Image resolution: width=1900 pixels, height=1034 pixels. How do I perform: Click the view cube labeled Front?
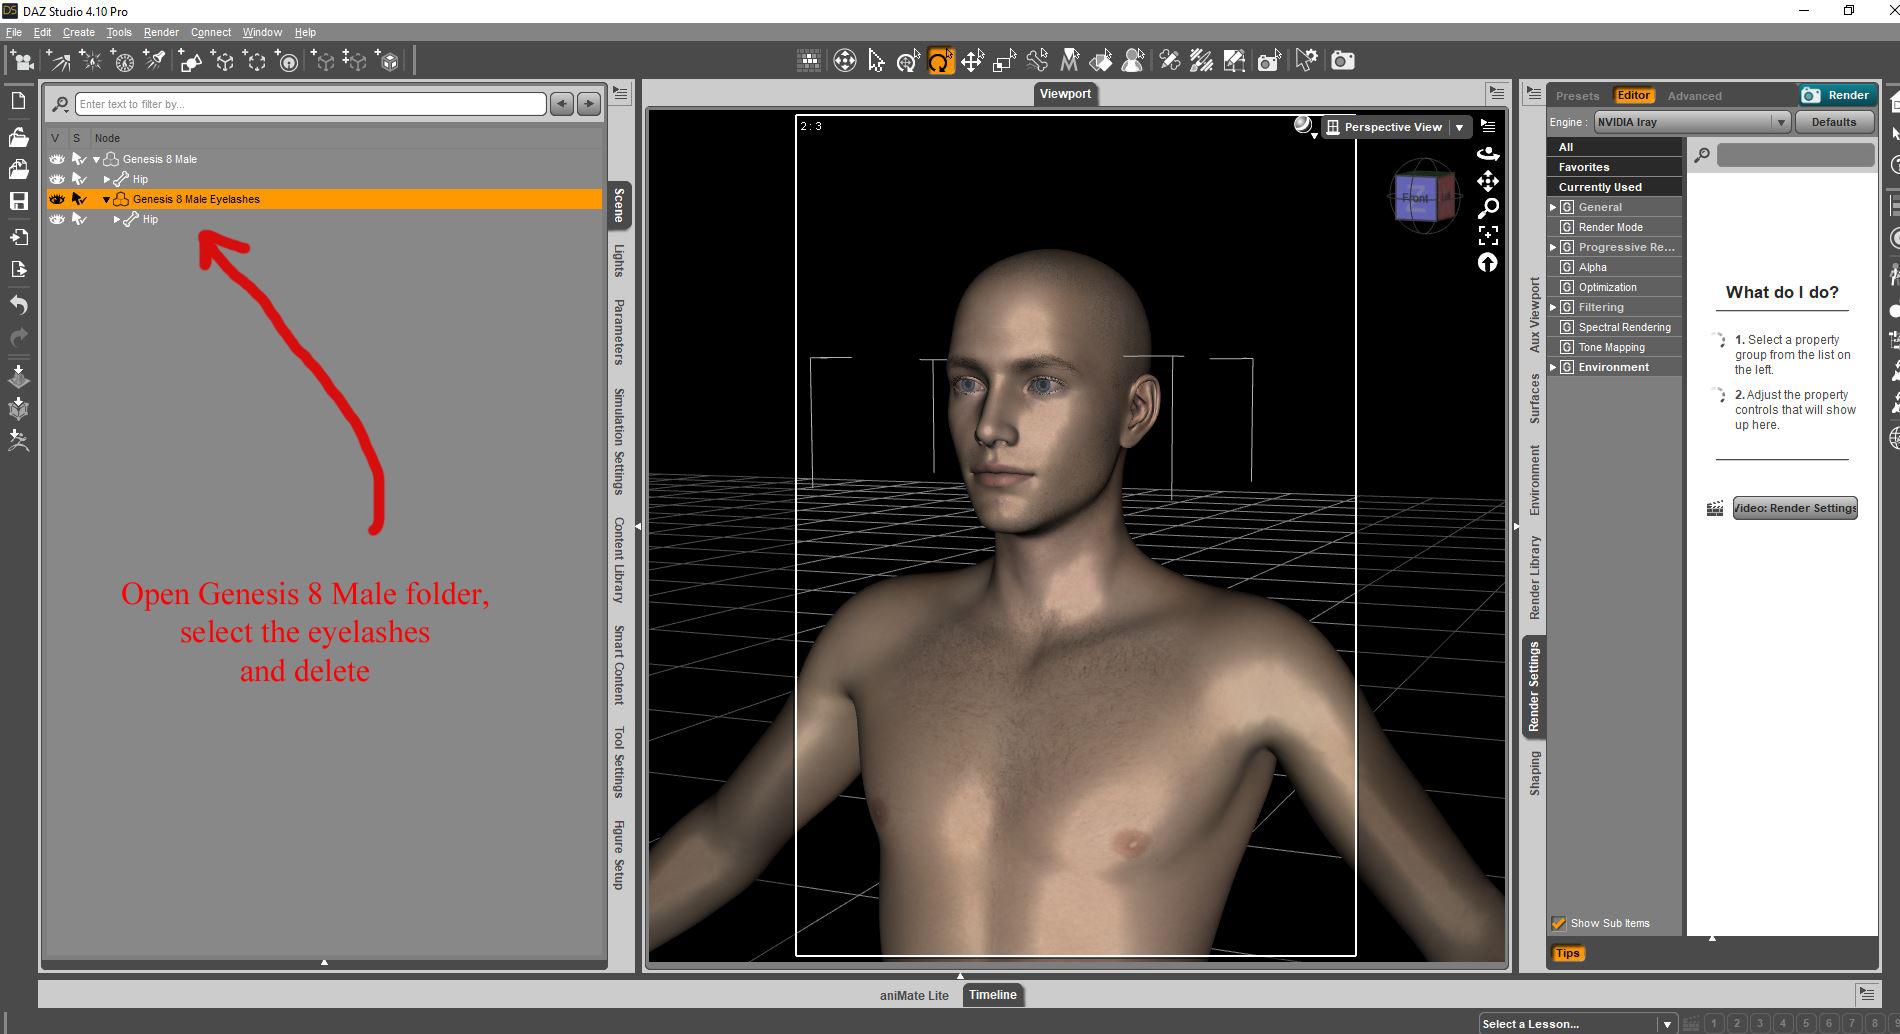coord(1416,197)
